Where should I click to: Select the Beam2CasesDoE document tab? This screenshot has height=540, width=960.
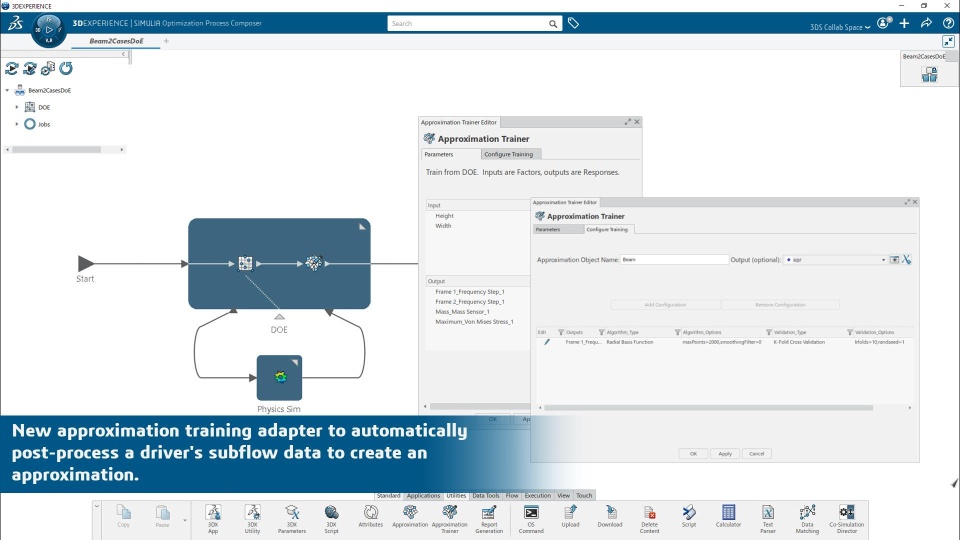[116, 41]
